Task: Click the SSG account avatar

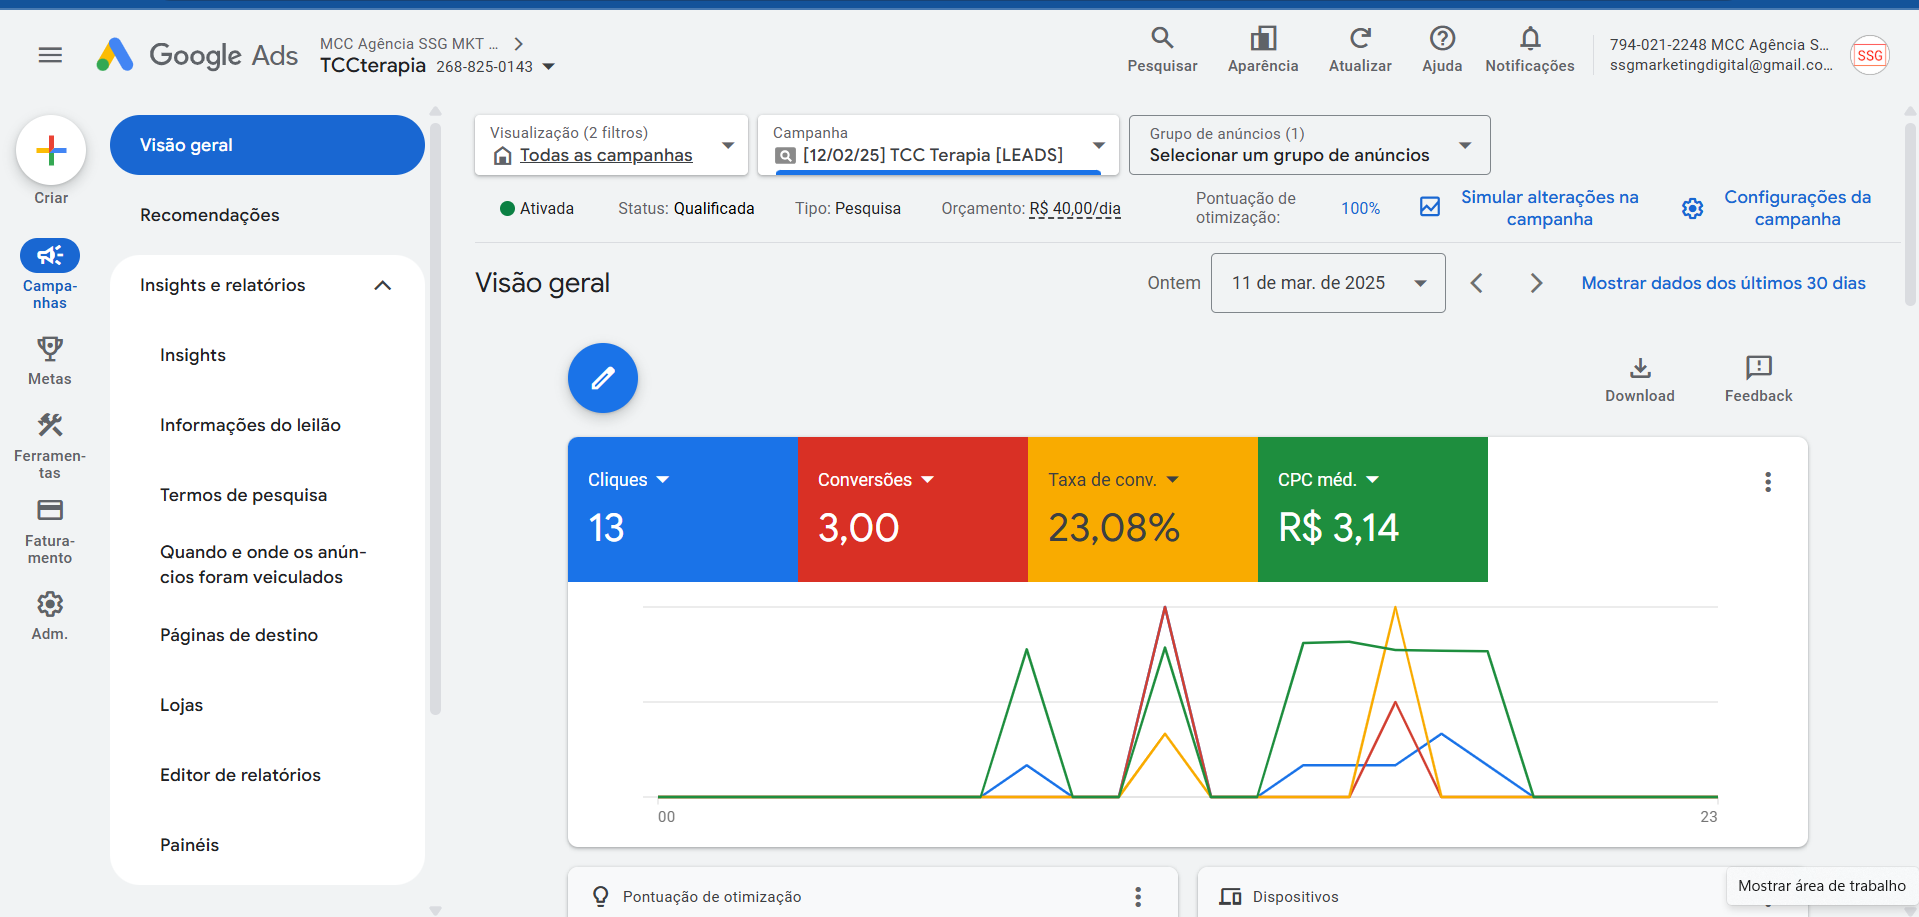Action: (1869, 55)
